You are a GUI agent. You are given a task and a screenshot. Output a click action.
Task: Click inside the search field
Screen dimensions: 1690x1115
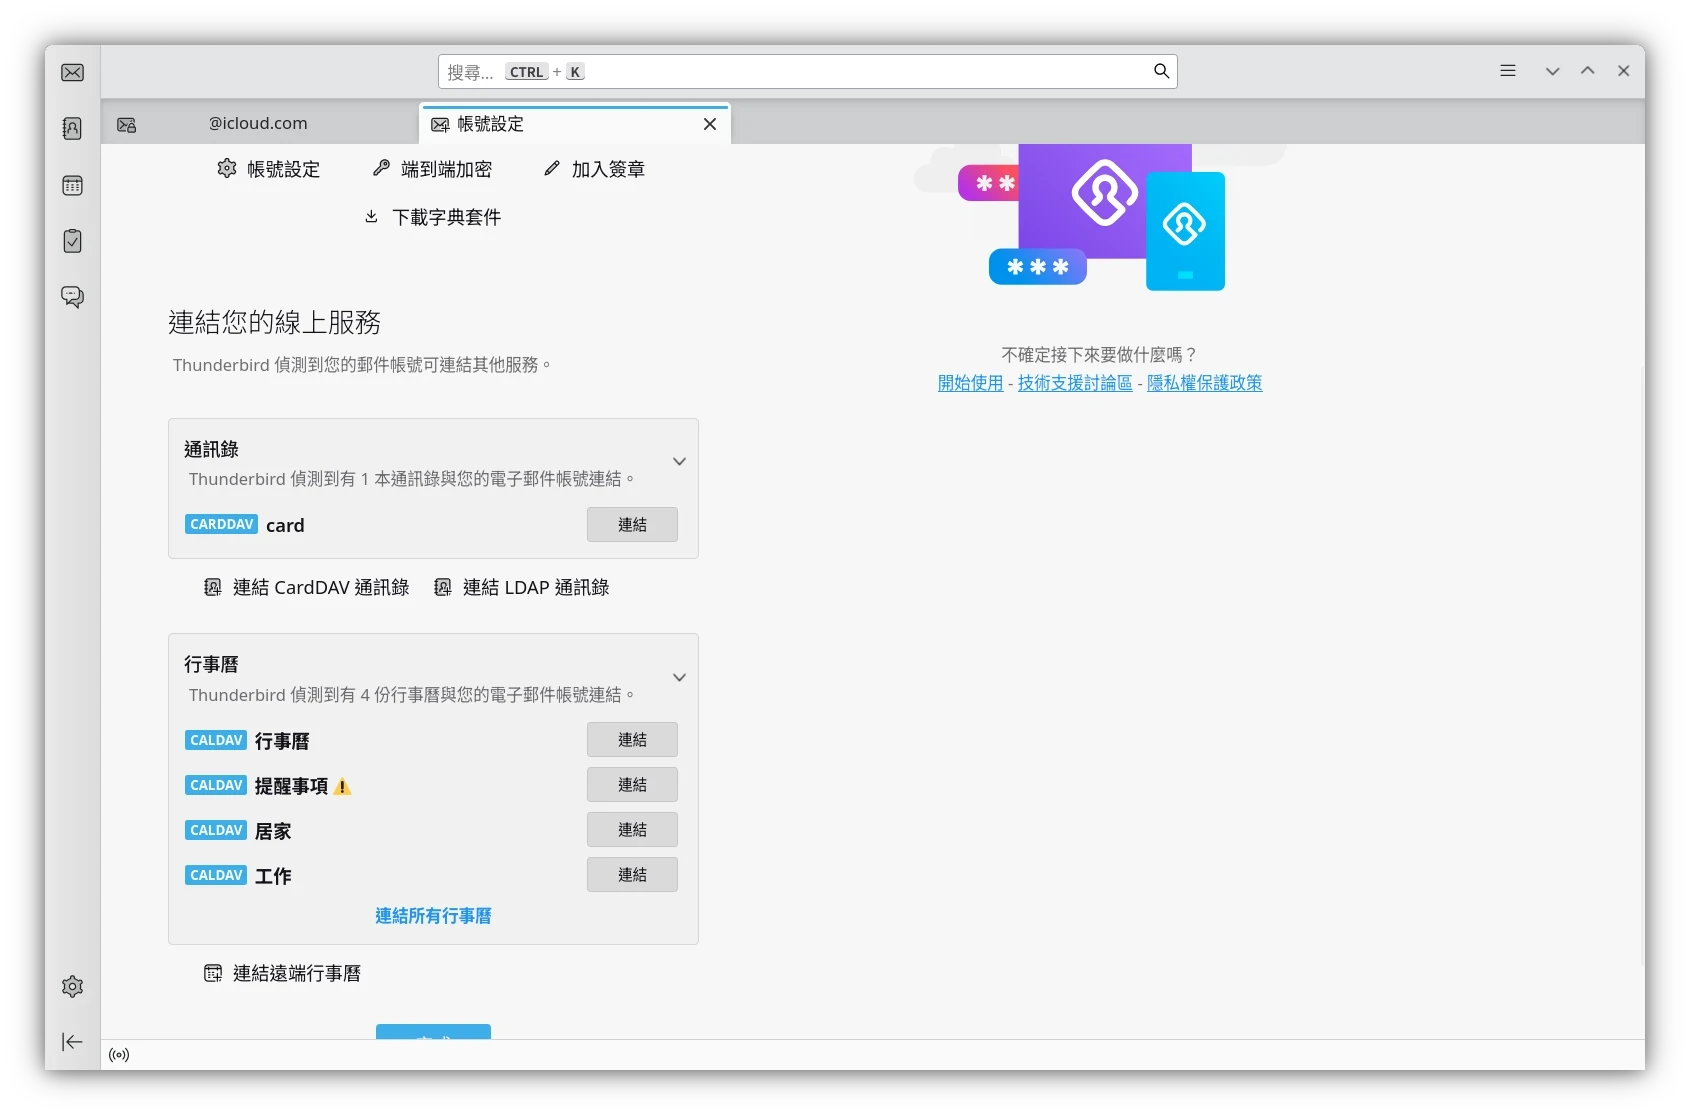click(800, 71)
